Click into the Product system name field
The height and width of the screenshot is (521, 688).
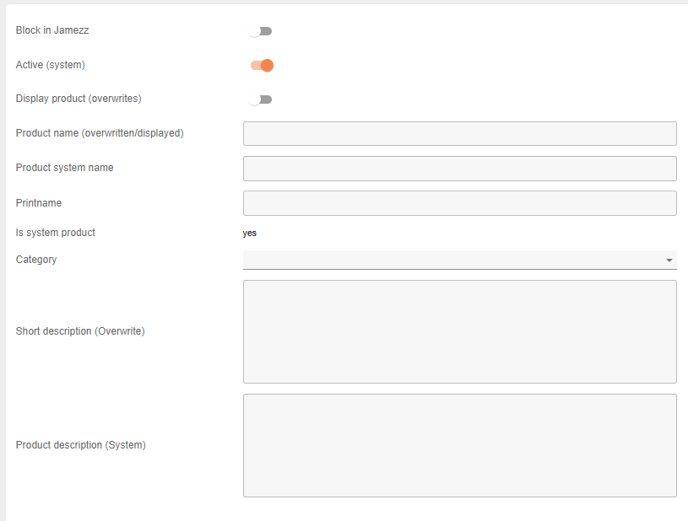459,168
